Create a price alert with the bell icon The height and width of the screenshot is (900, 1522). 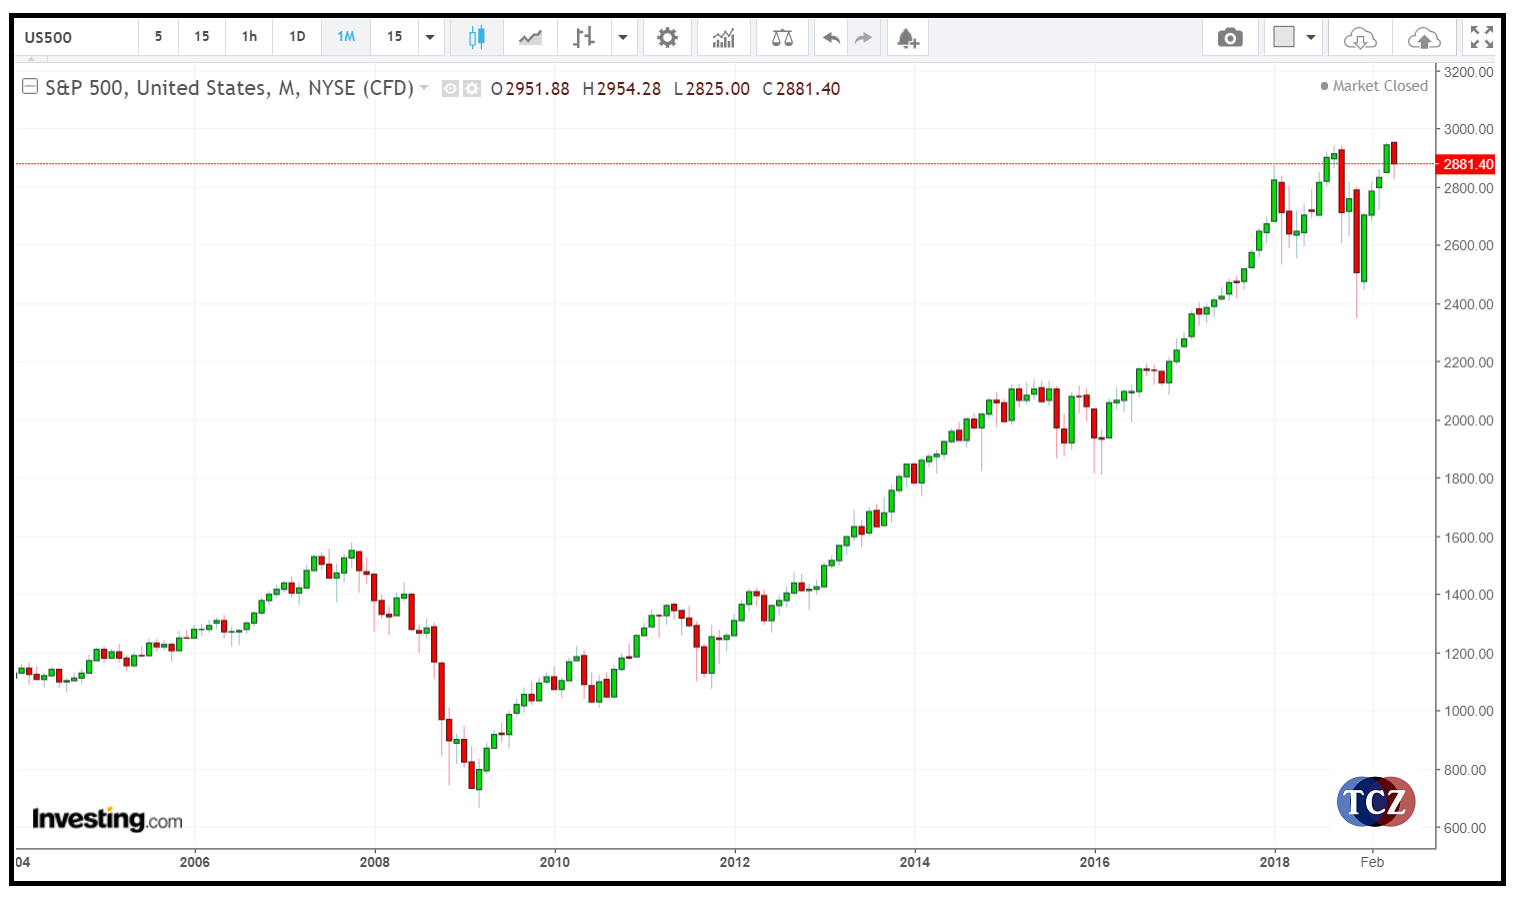click(908, 37)
